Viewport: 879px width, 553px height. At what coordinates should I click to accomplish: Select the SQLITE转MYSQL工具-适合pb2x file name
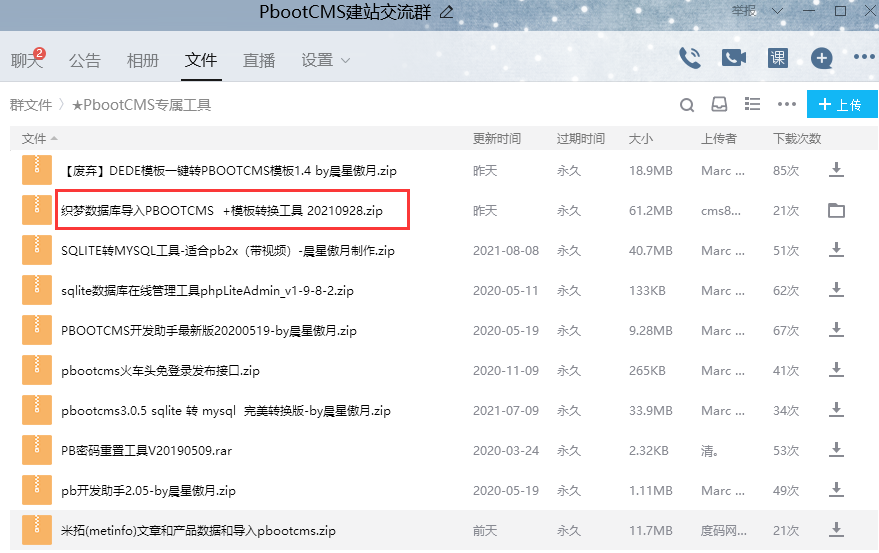[x=228, y=250]
